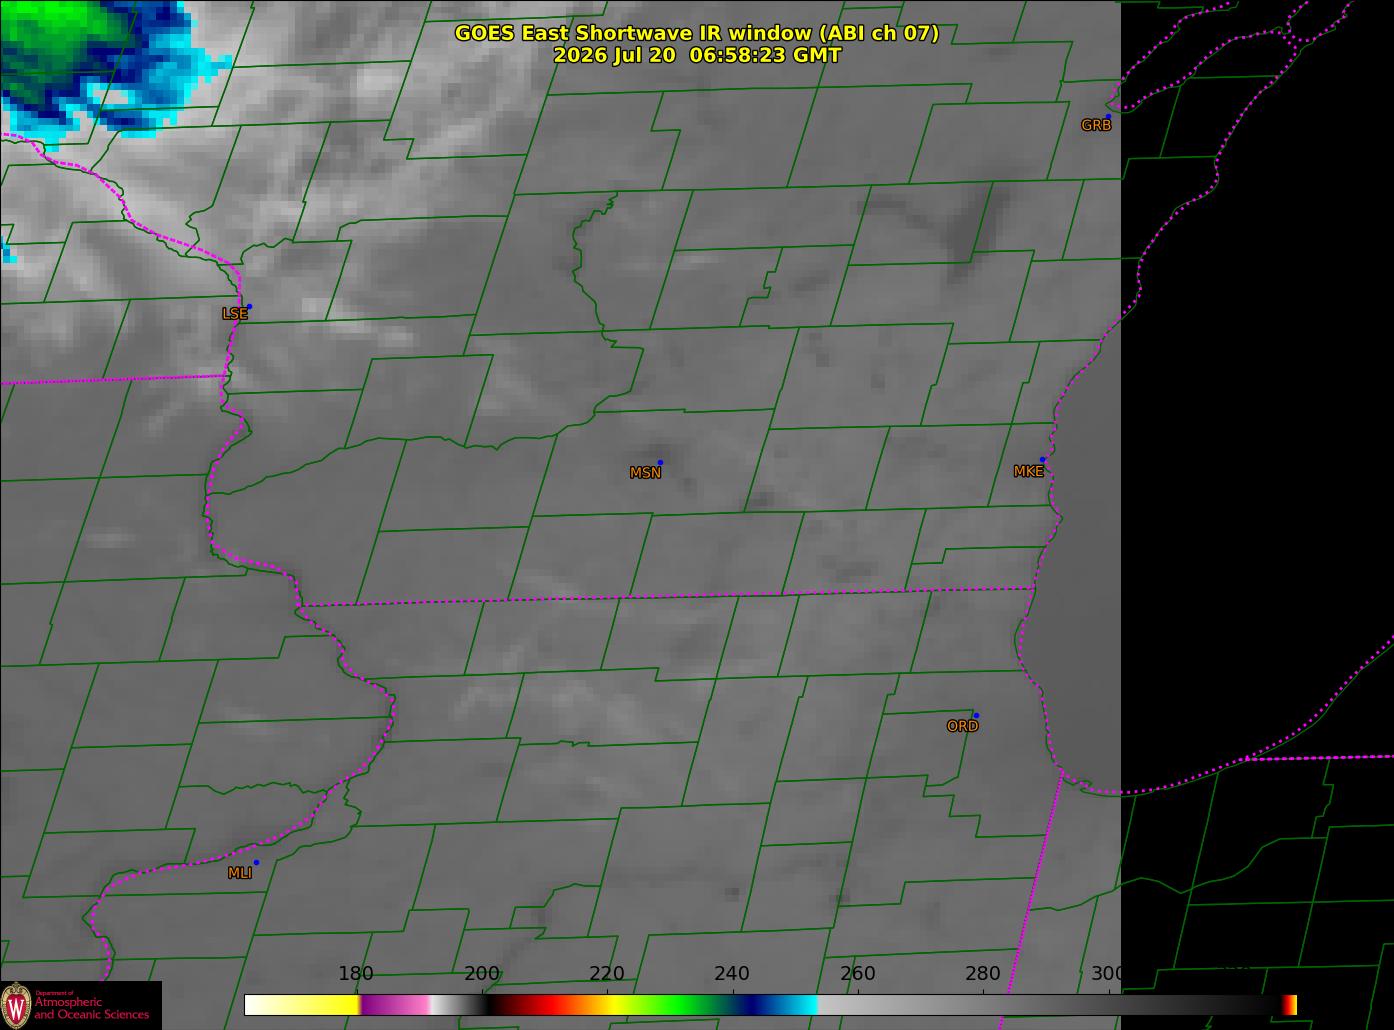The width and height of the screenshot is (1394, 1030).
Task: Click the Atmospheric and Oceanic Sciences text
Action: 91,1008
